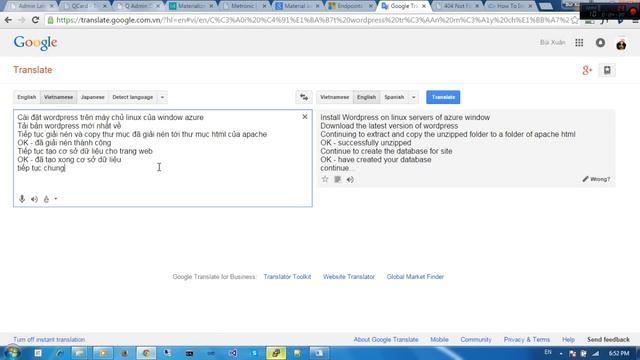This screenshot has height=360, width=640.
Task: Open Visual Studio in the taskbar
Action: coord(233,353)
